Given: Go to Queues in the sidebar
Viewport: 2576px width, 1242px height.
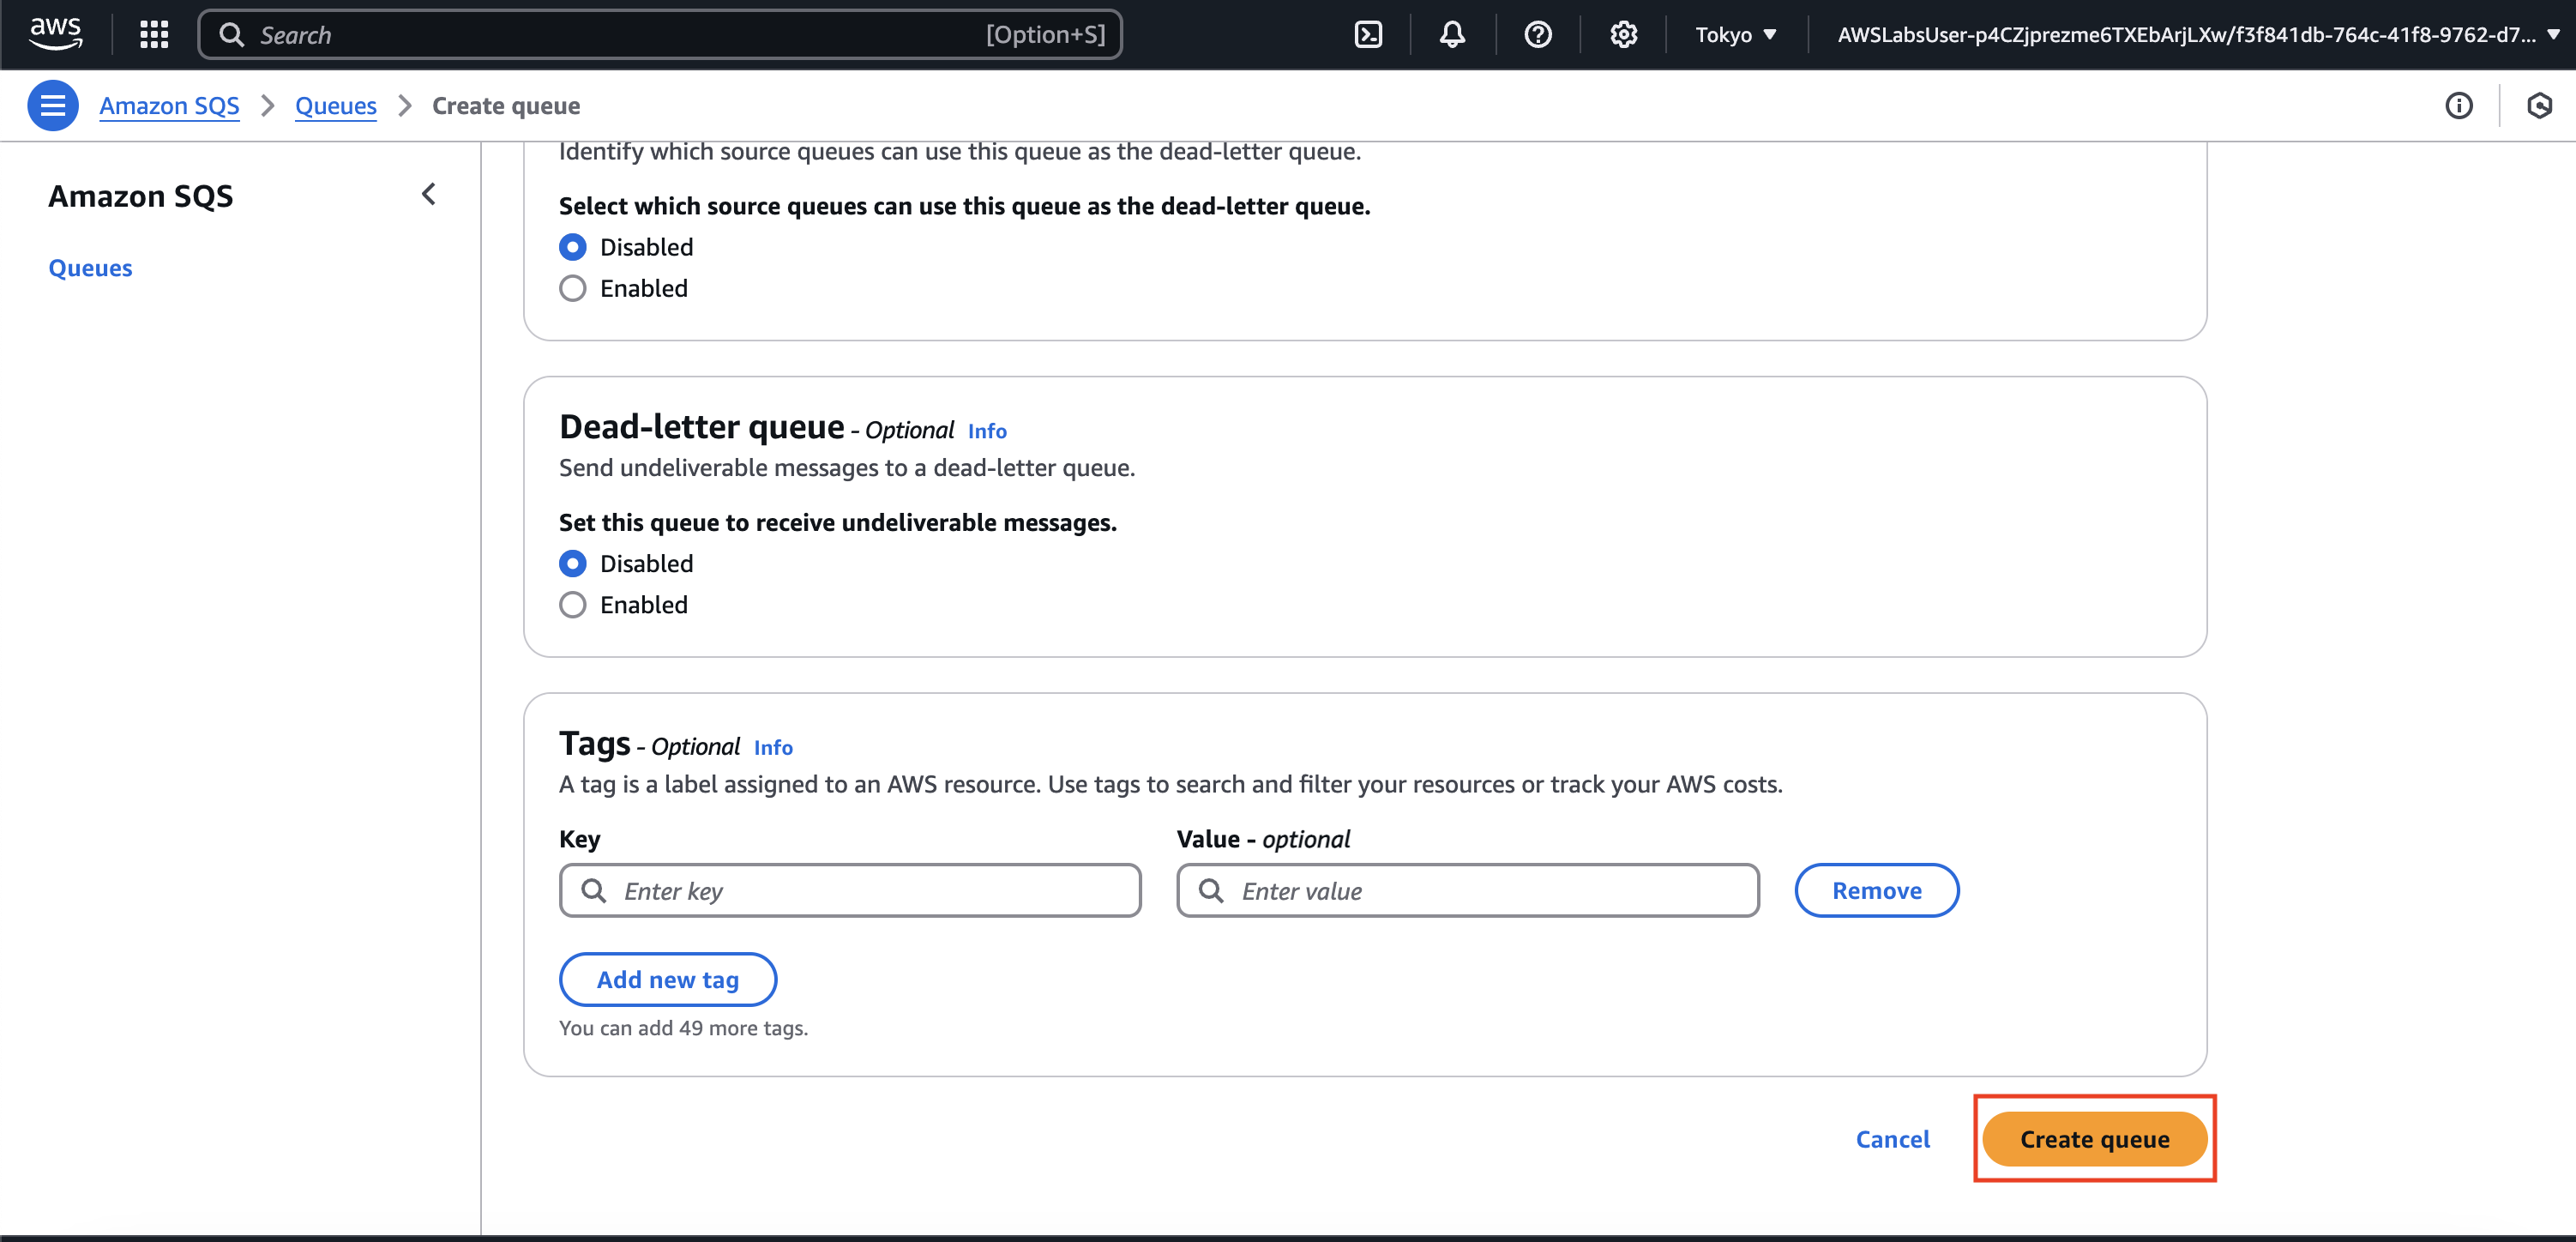Looking at the screenshot, I should click(x=90, y=268).
